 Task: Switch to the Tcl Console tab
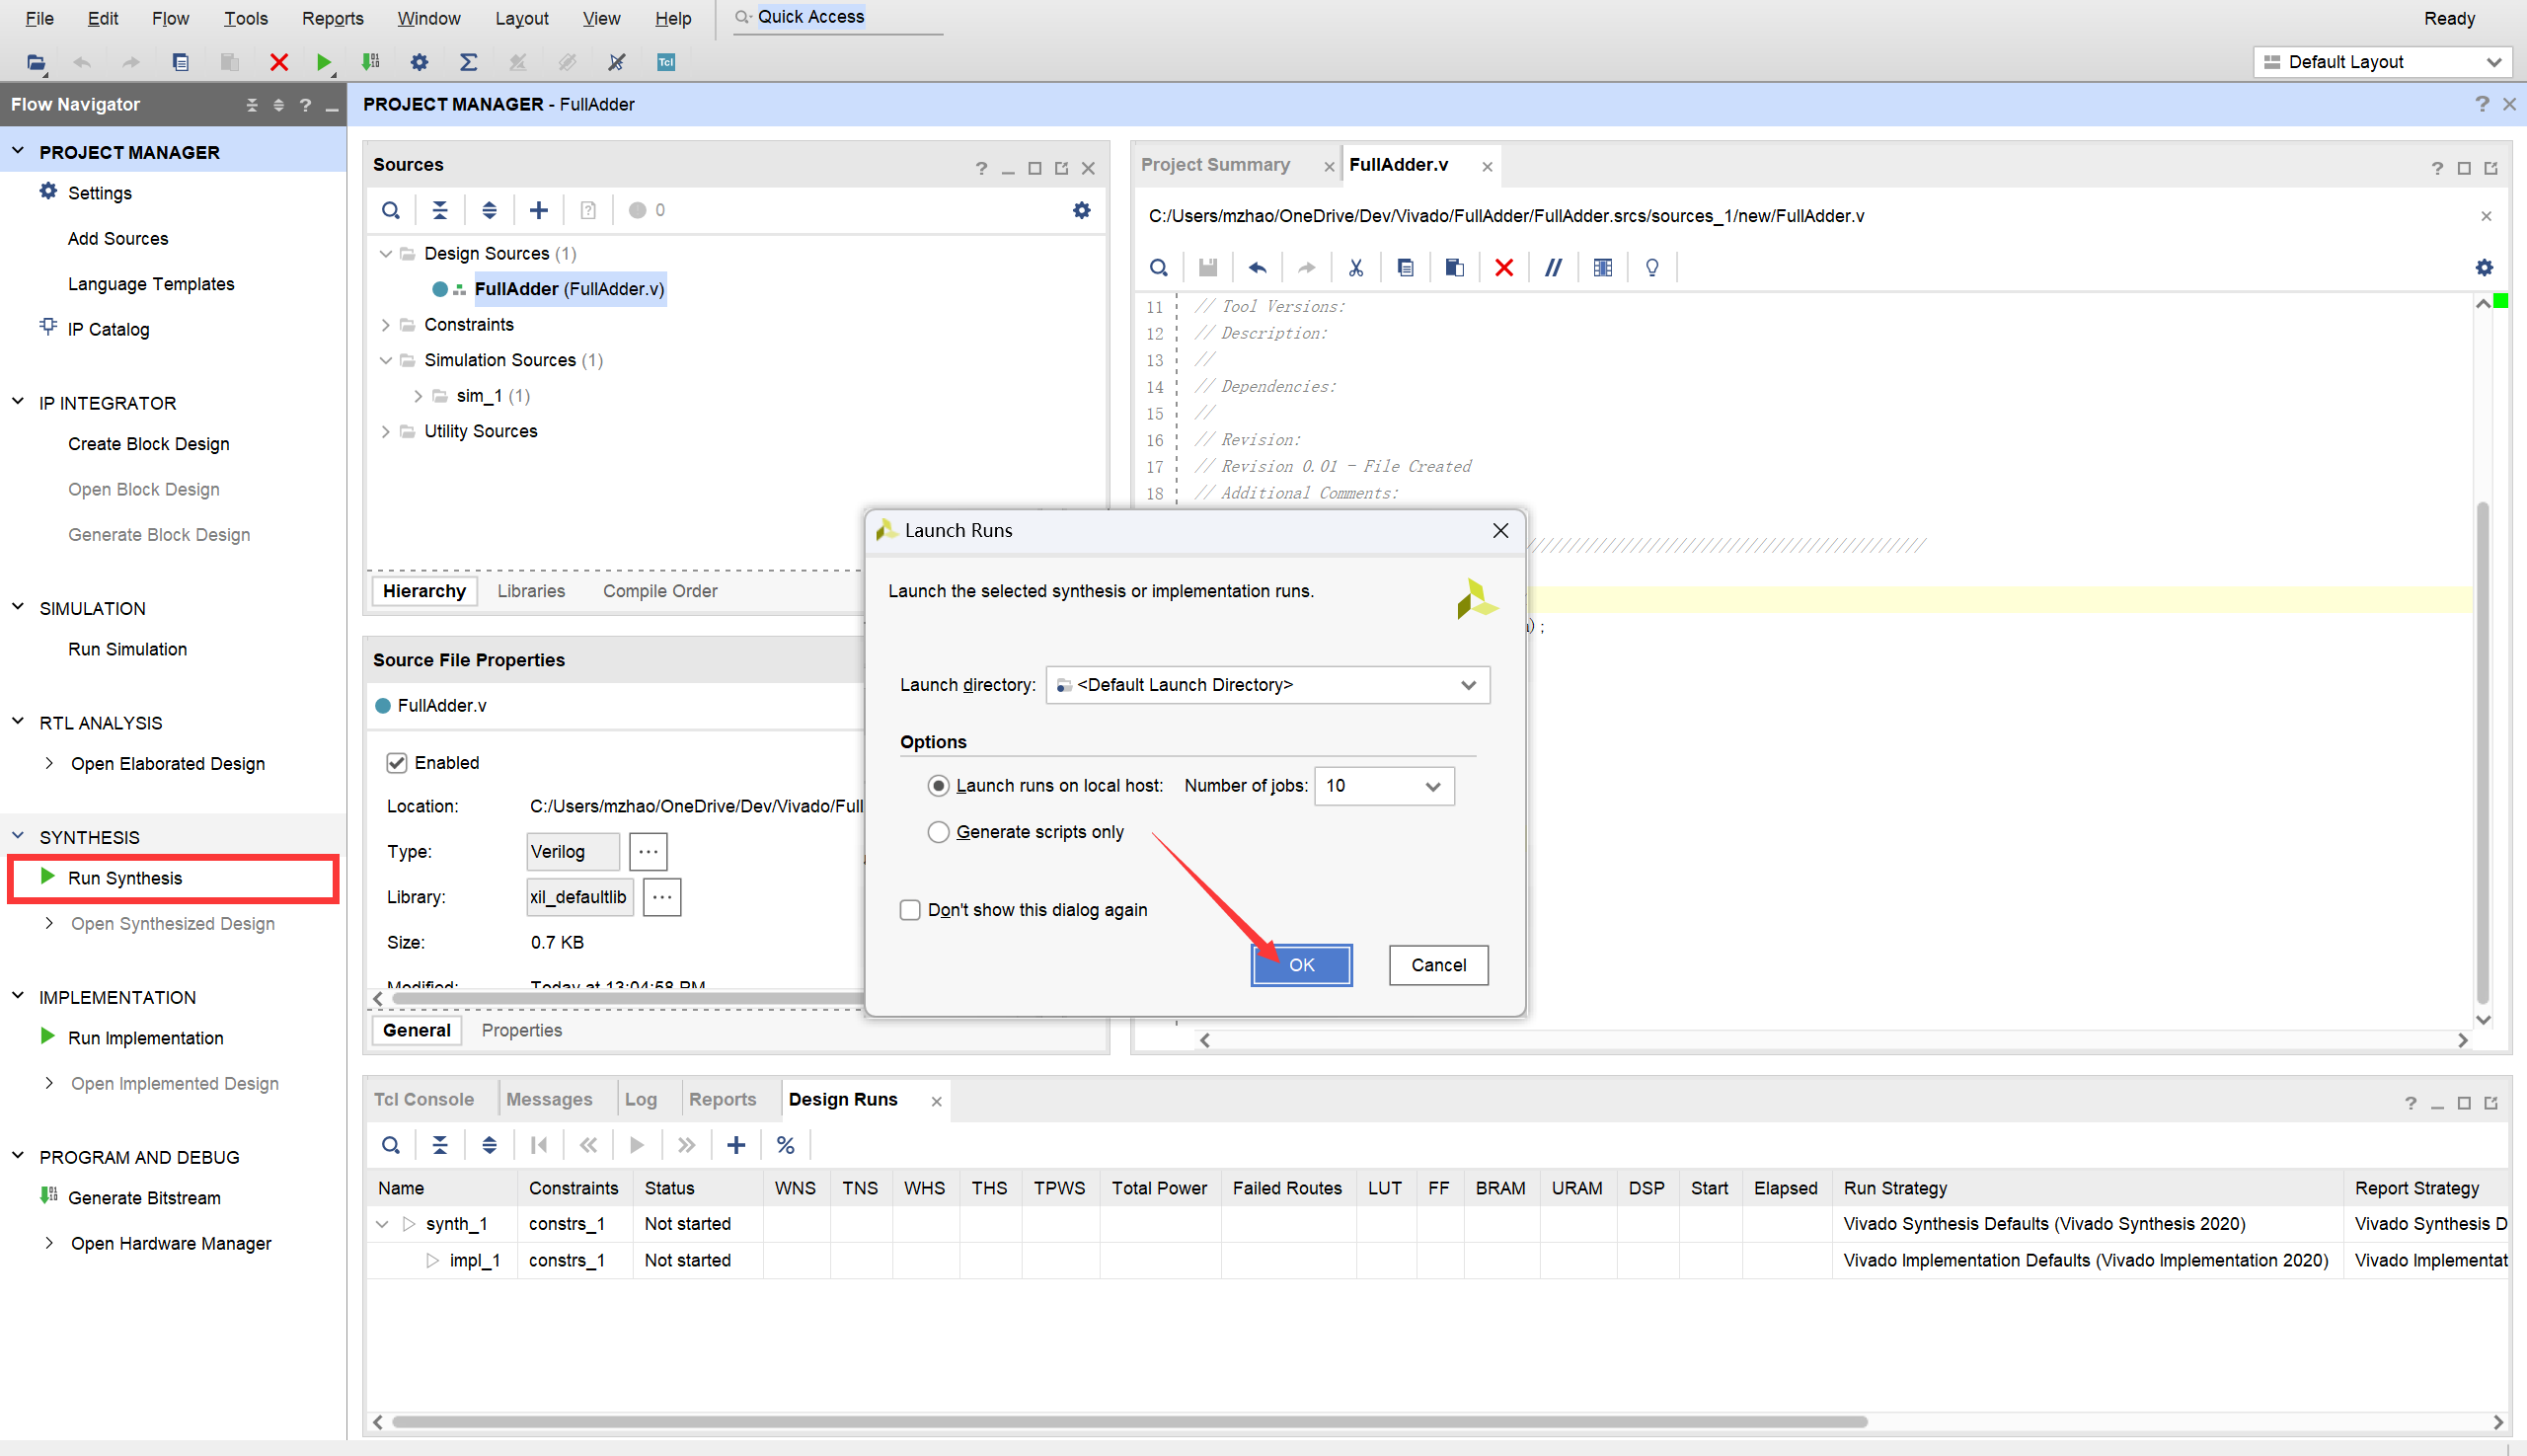[x=424, y=1099]
